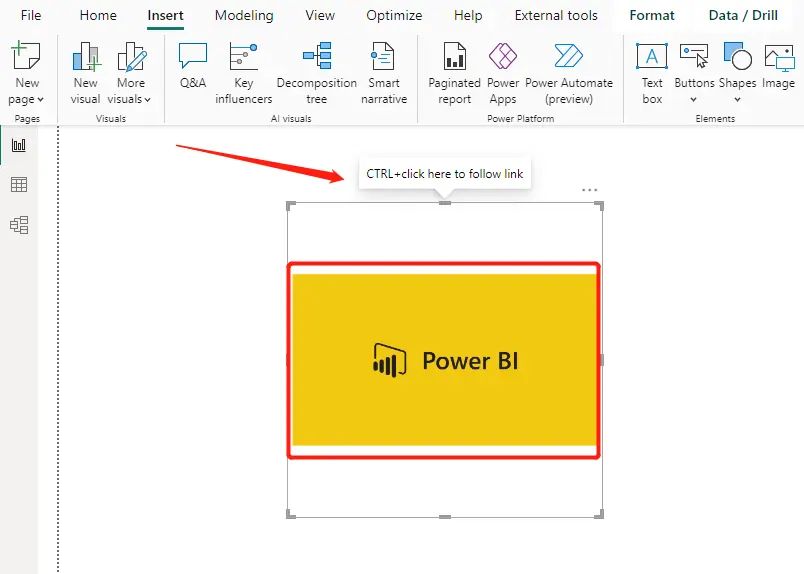
Task: Insert Power Automate (preview) visual
Action: coord(569,73)
